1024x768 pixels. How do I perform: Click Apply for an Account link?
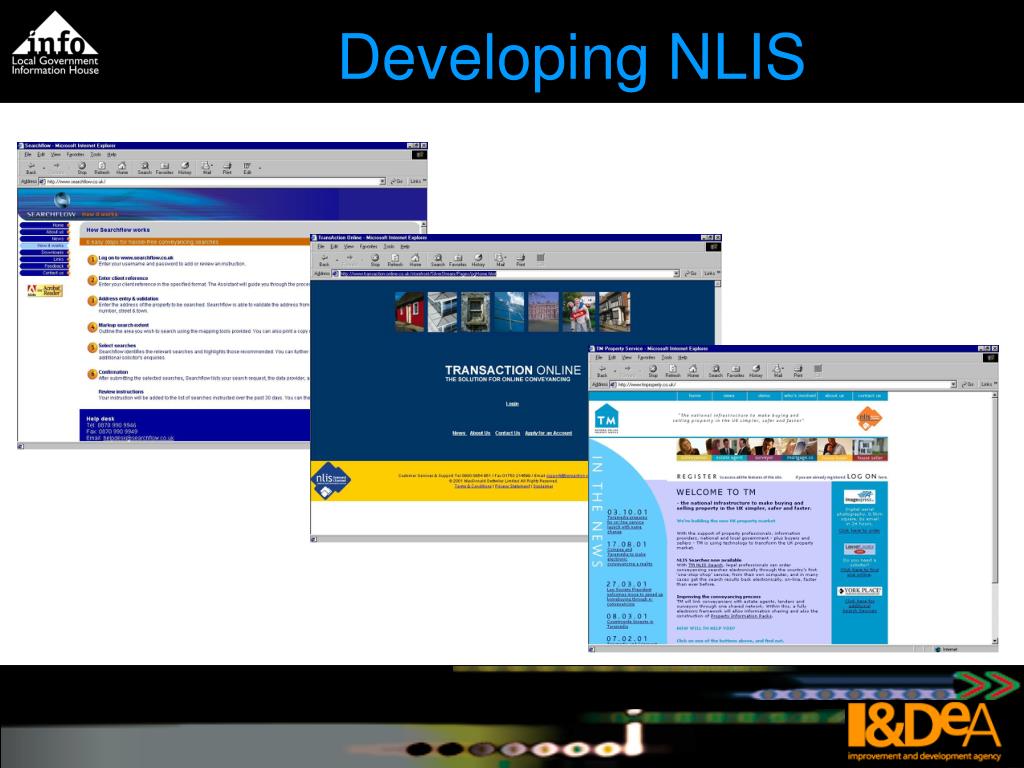pos(548,433)
